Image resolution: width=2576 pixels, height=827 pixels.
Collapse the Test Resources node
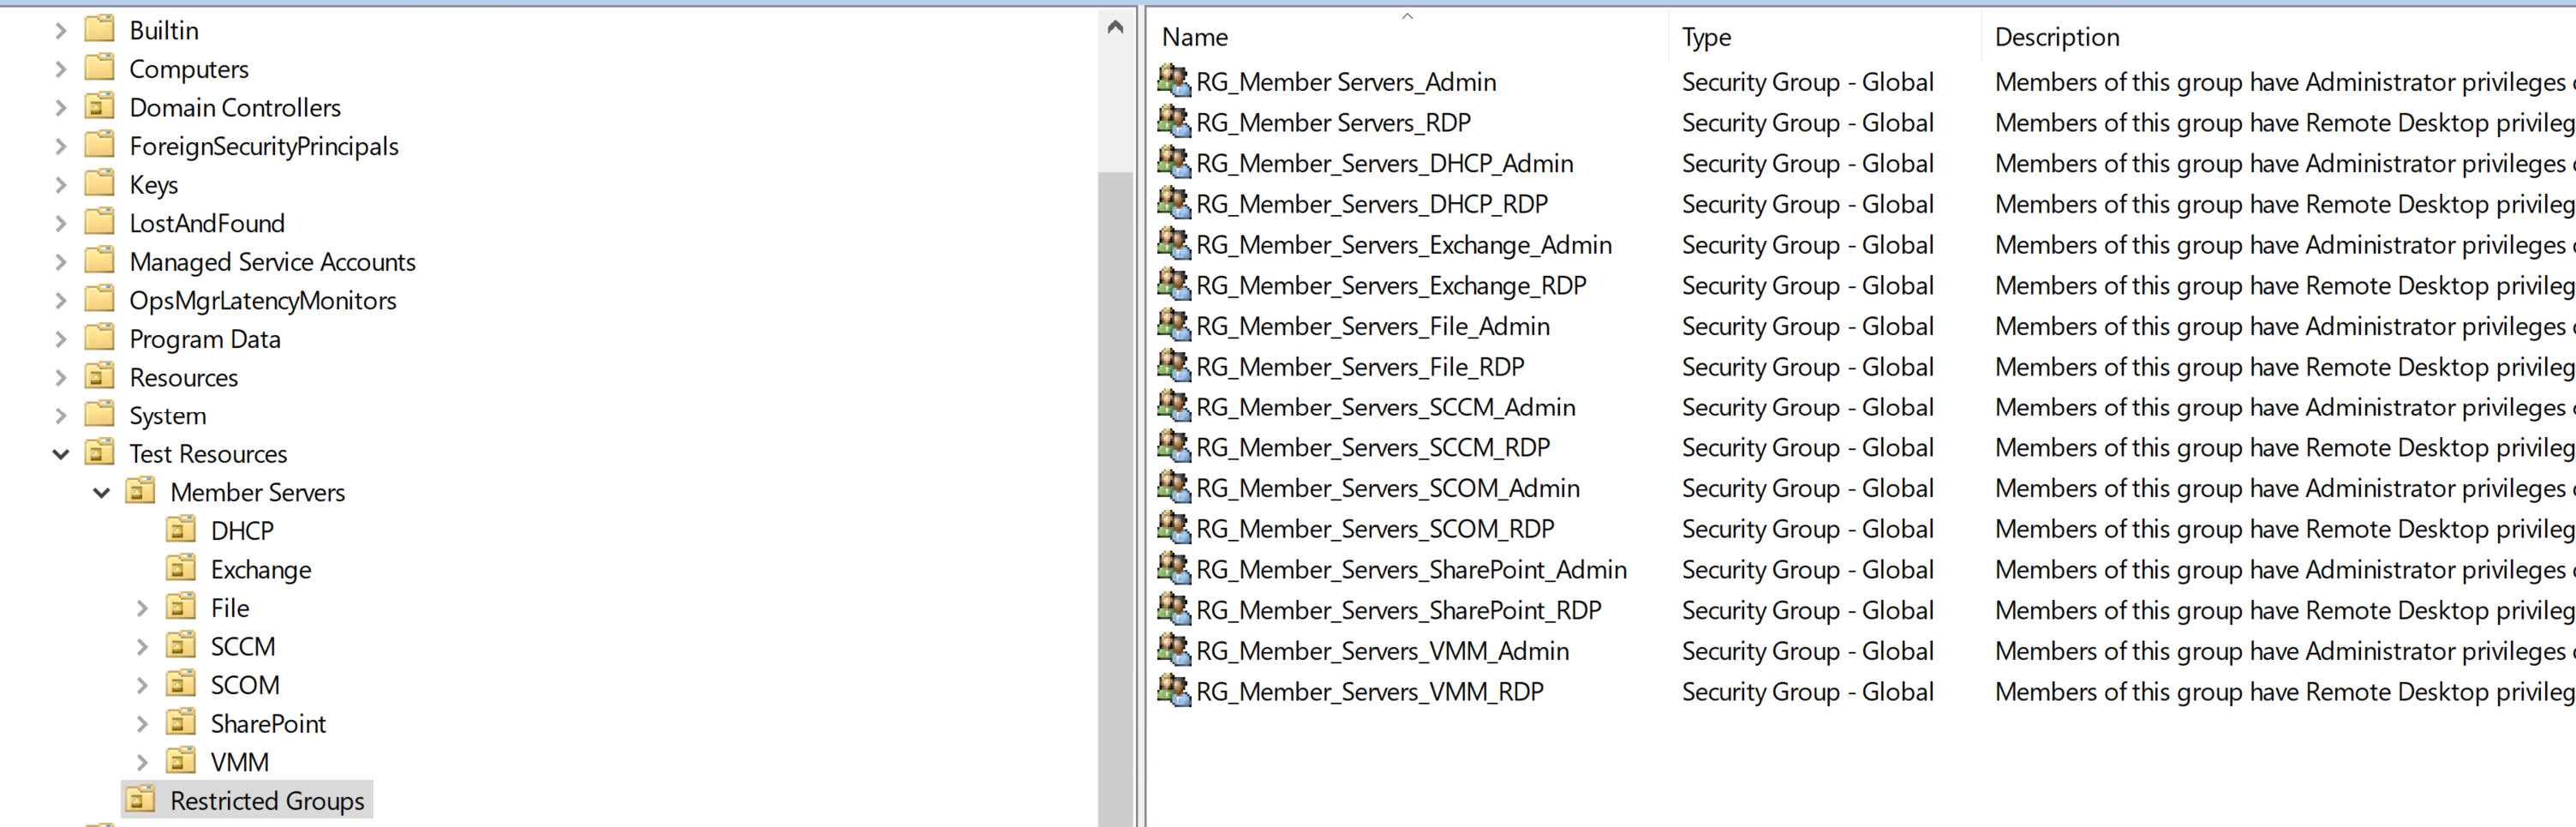(x=60, y=453)
